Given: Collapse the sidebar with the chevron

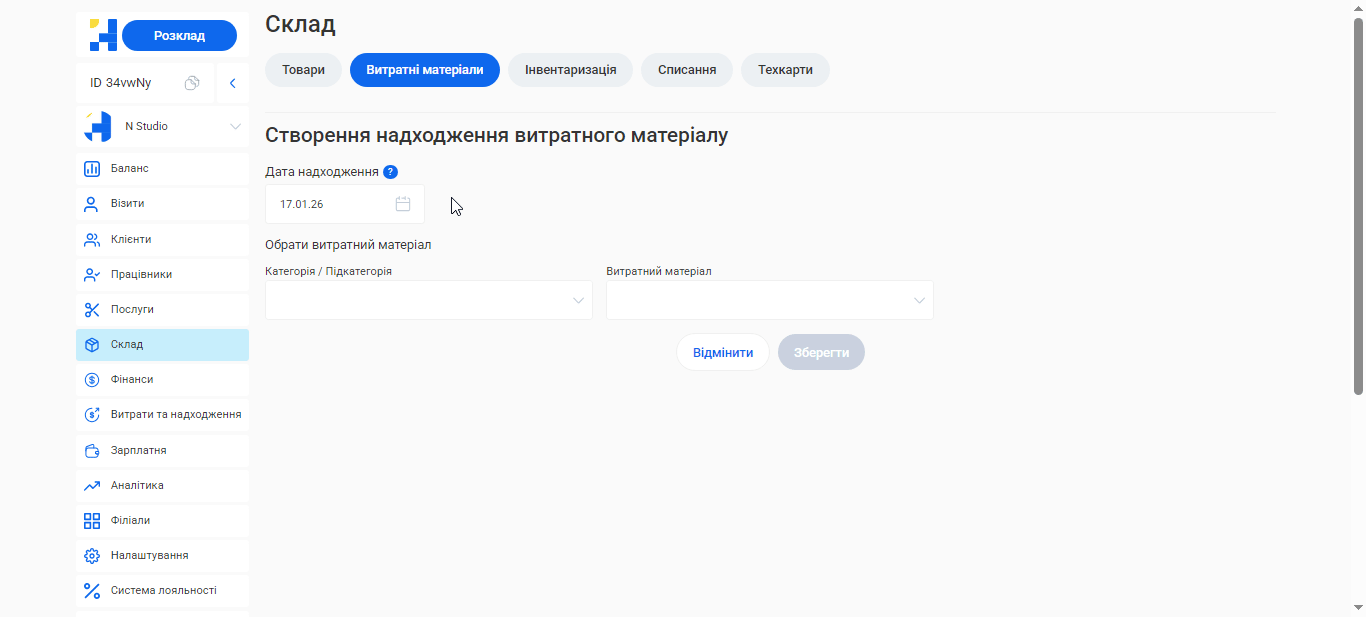Looking at the screenshot, I should [232, 83].
